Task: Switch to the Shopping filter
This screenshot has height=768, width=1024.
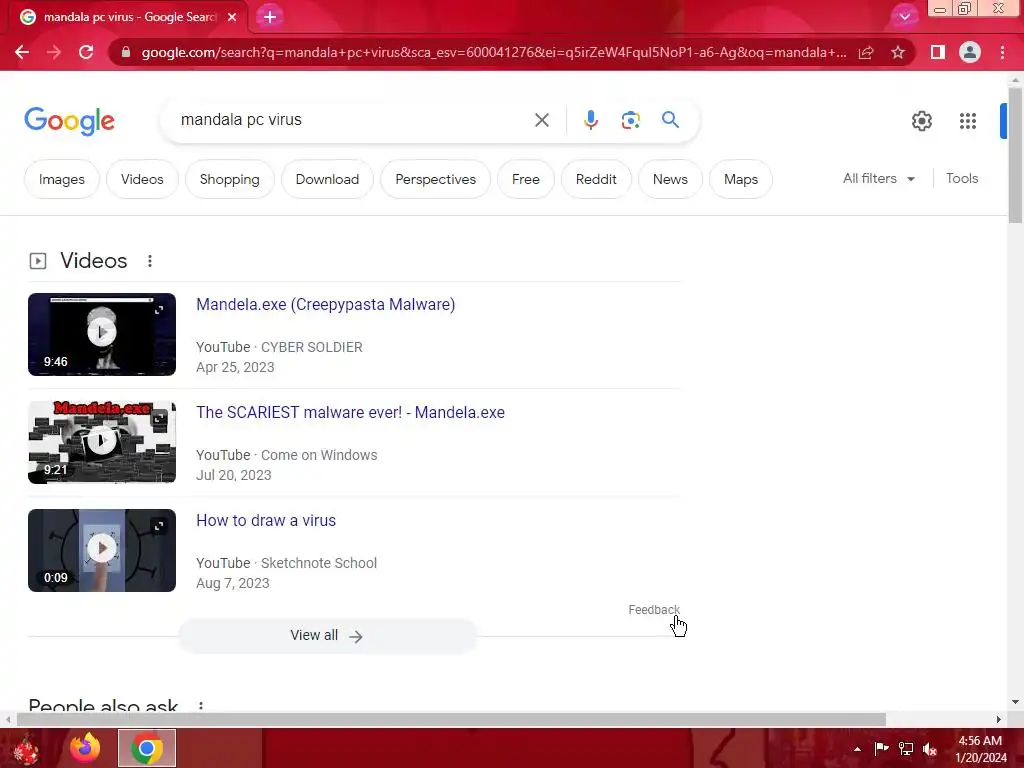Action: (229, 179)
